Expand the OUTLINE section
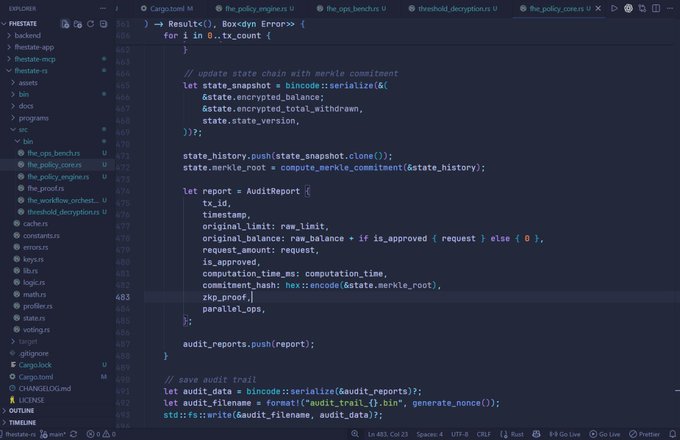 21,411
